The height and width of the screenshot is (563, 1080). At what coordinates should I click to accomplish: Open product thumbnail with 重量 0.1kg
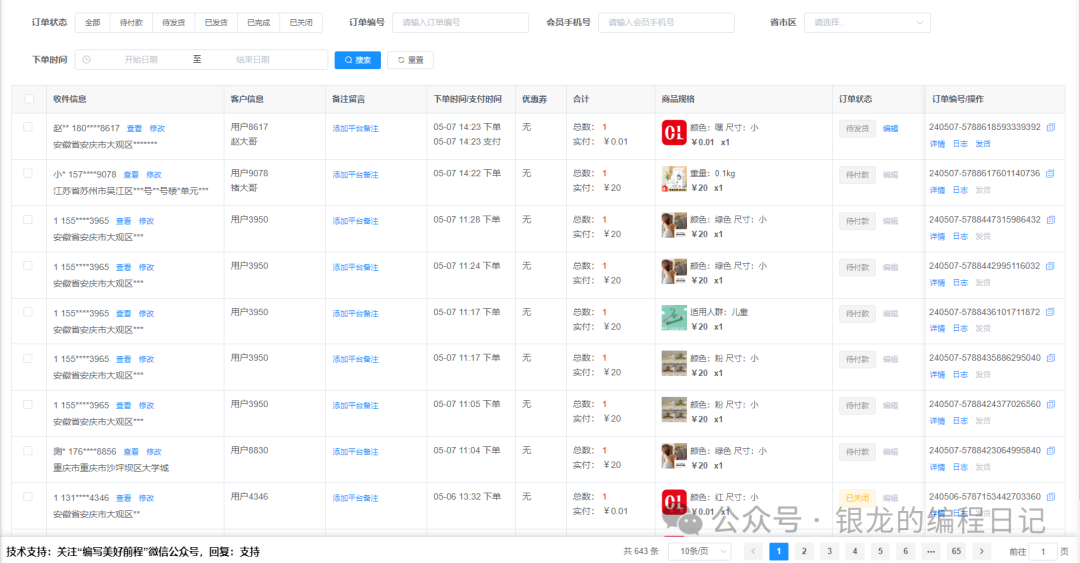click(x=674, y=179)
